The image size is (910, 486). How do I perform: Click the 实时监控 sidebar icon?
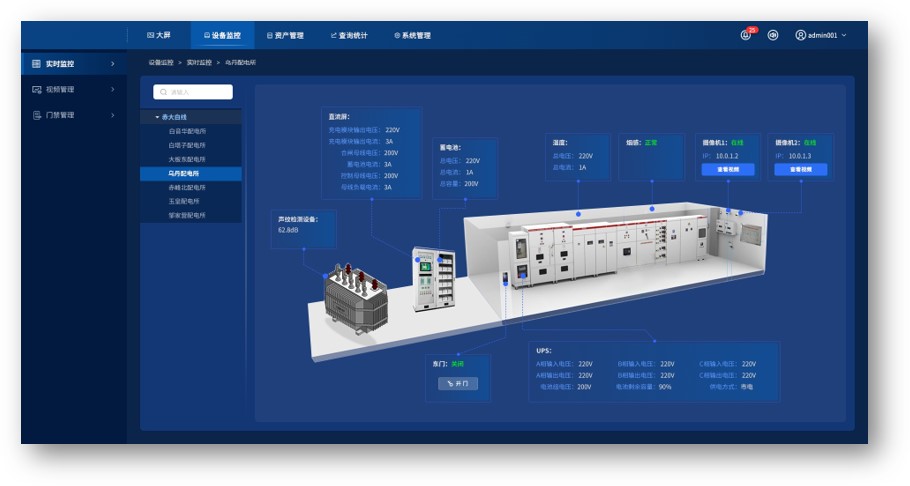point(37,64)
